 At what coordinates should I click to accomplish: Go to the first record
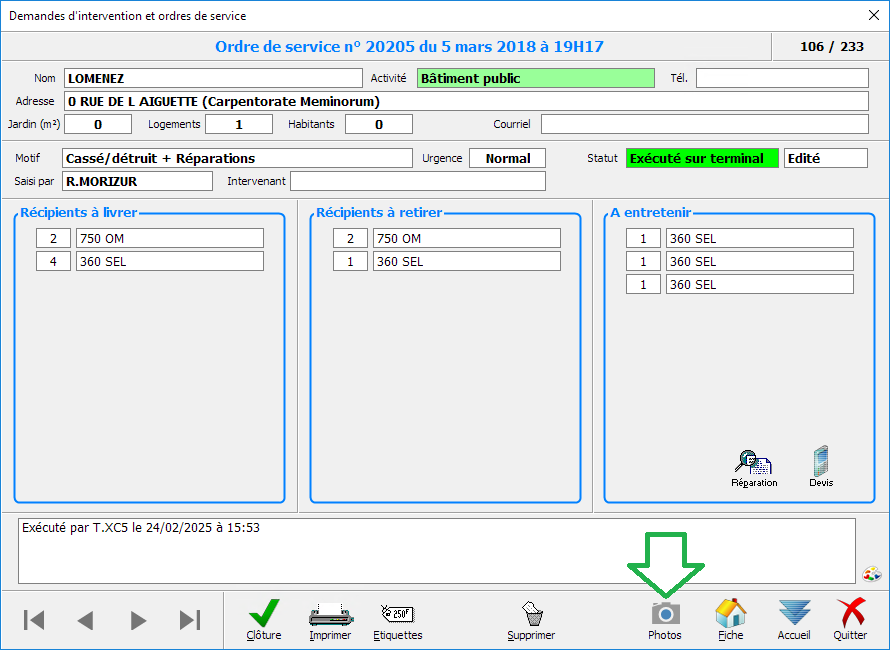point(34,620)
